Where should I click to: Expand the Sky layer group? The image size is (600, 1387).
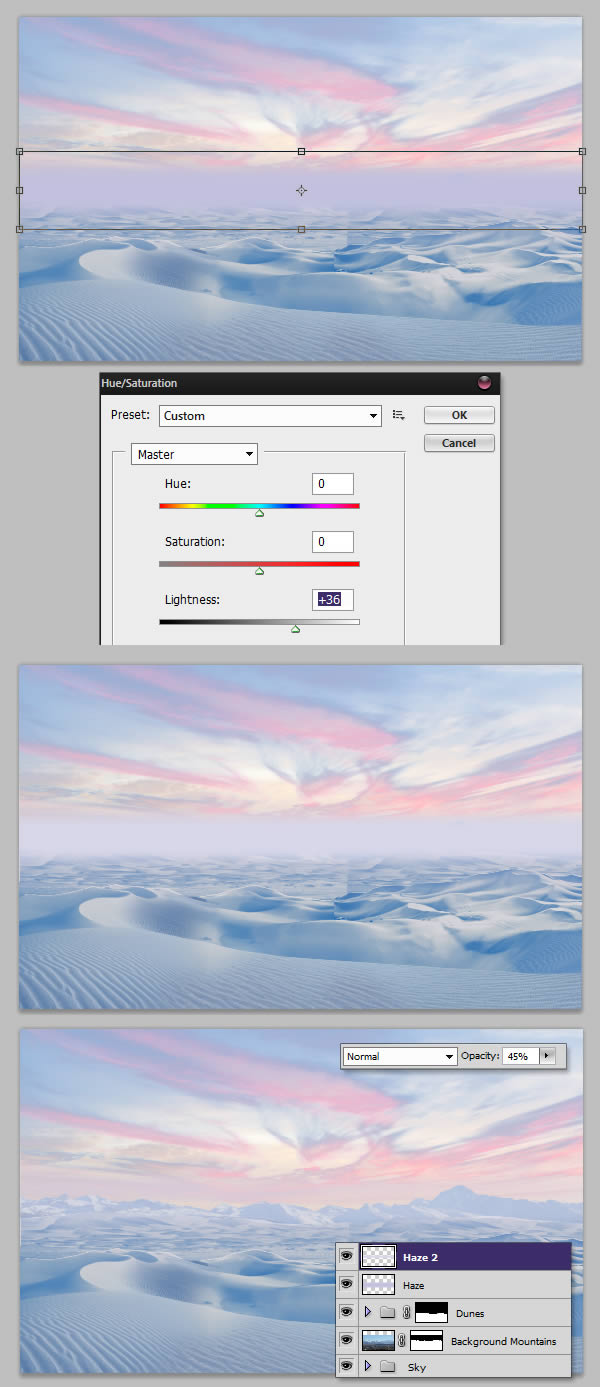[369, 1367]
